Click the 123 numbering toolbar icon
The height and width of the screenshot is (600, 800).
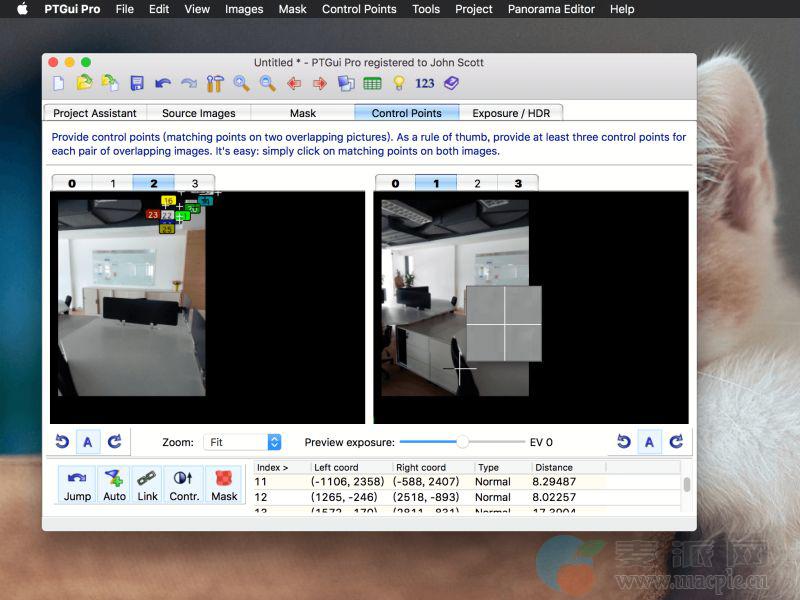tap(424, 84)
